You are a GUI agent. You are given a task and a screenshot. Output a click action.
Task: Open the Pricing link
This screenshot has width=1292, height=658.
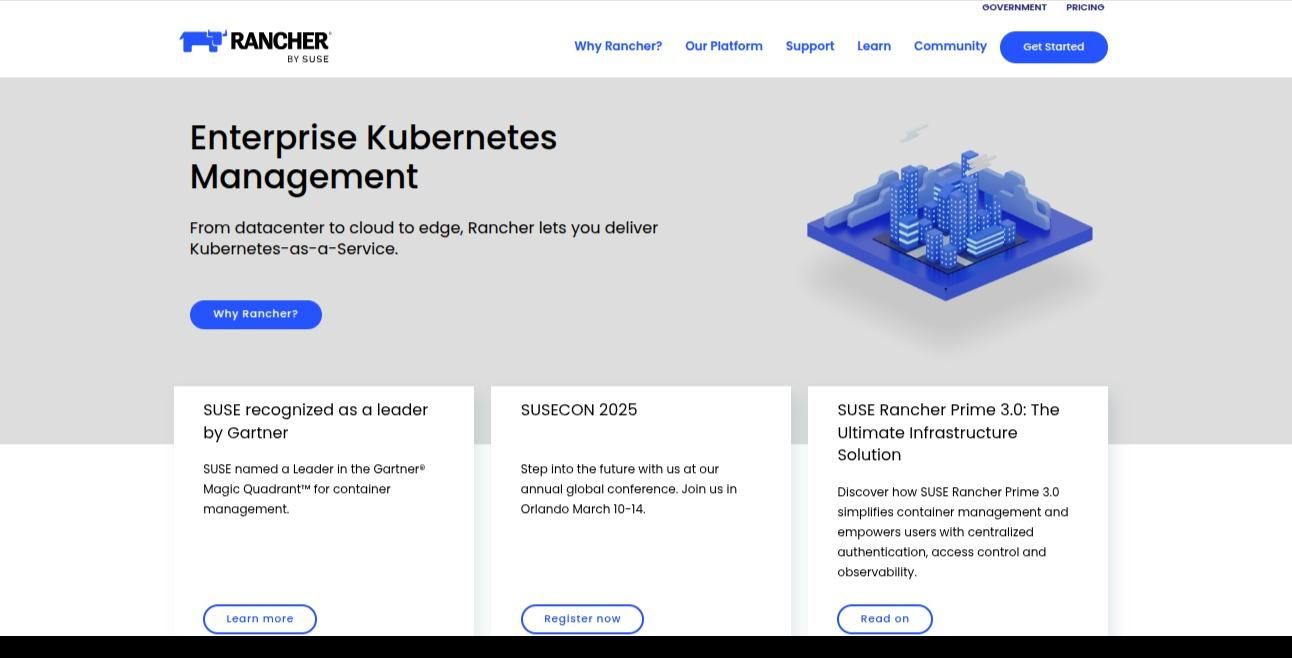[1085, 7]
